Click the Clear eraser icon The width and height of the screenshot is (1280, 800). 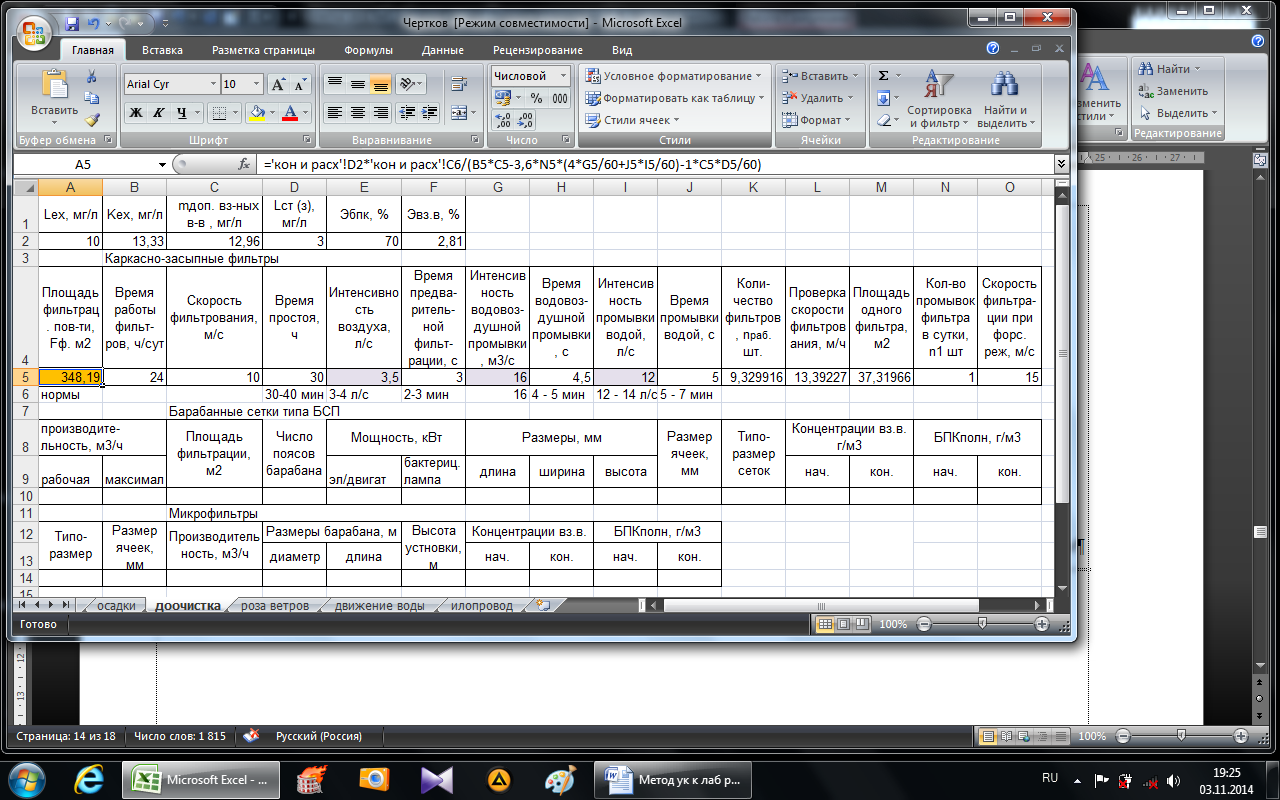883,120
